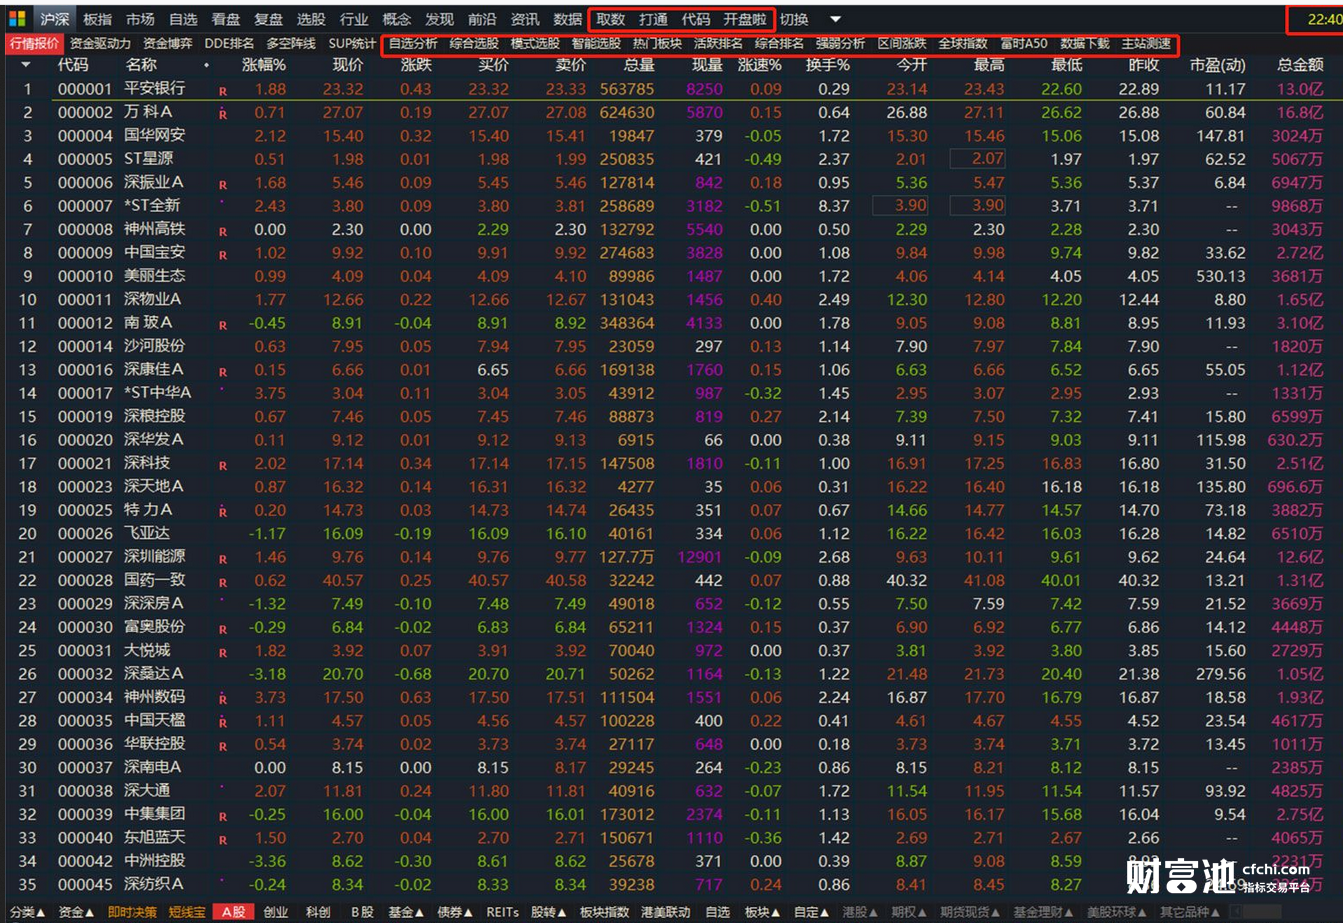Select the 板块指数 bottom tab

click(604, 912)
